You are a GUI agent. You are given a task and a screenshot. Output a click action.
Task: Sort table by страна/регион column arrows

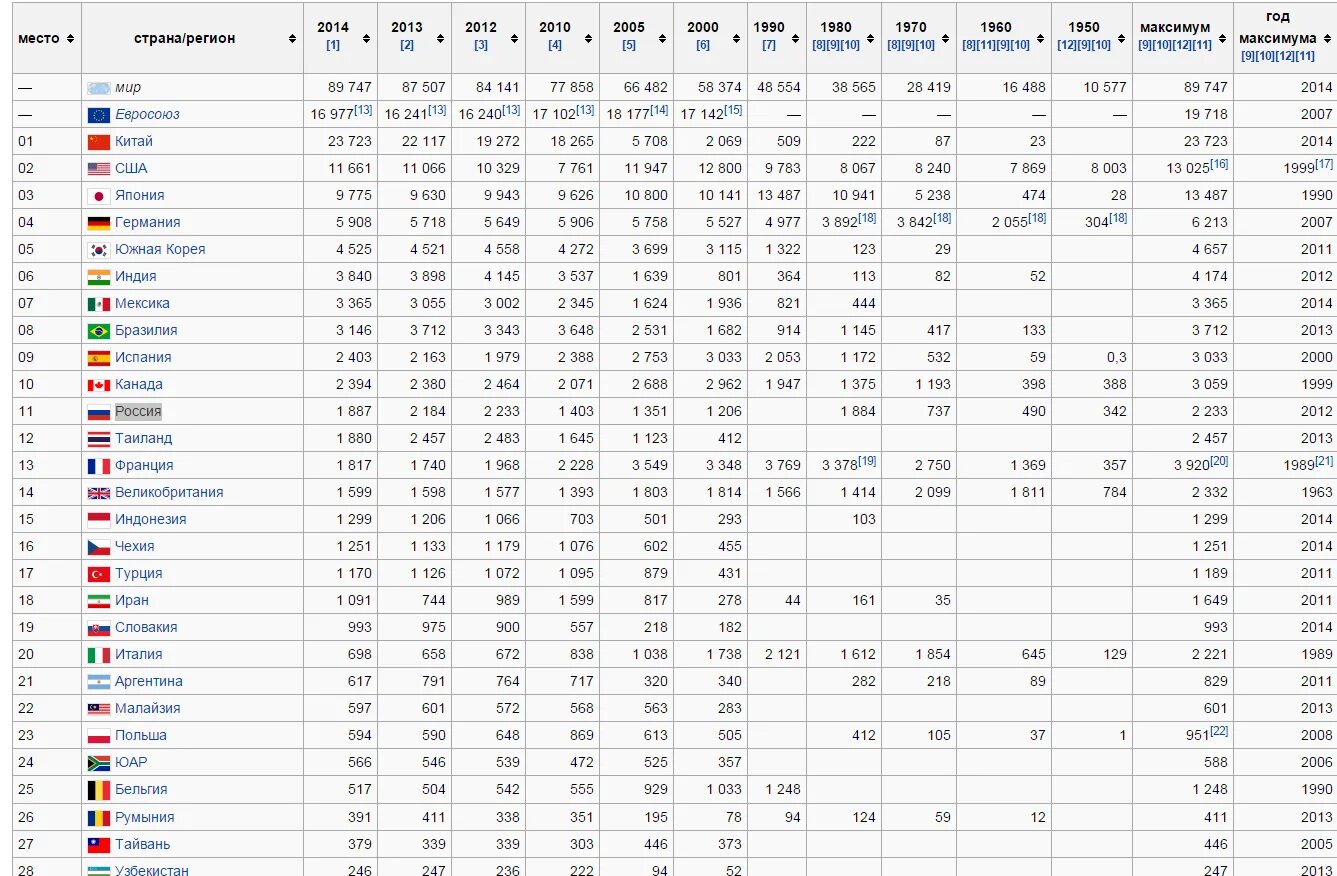click(292, 38)
